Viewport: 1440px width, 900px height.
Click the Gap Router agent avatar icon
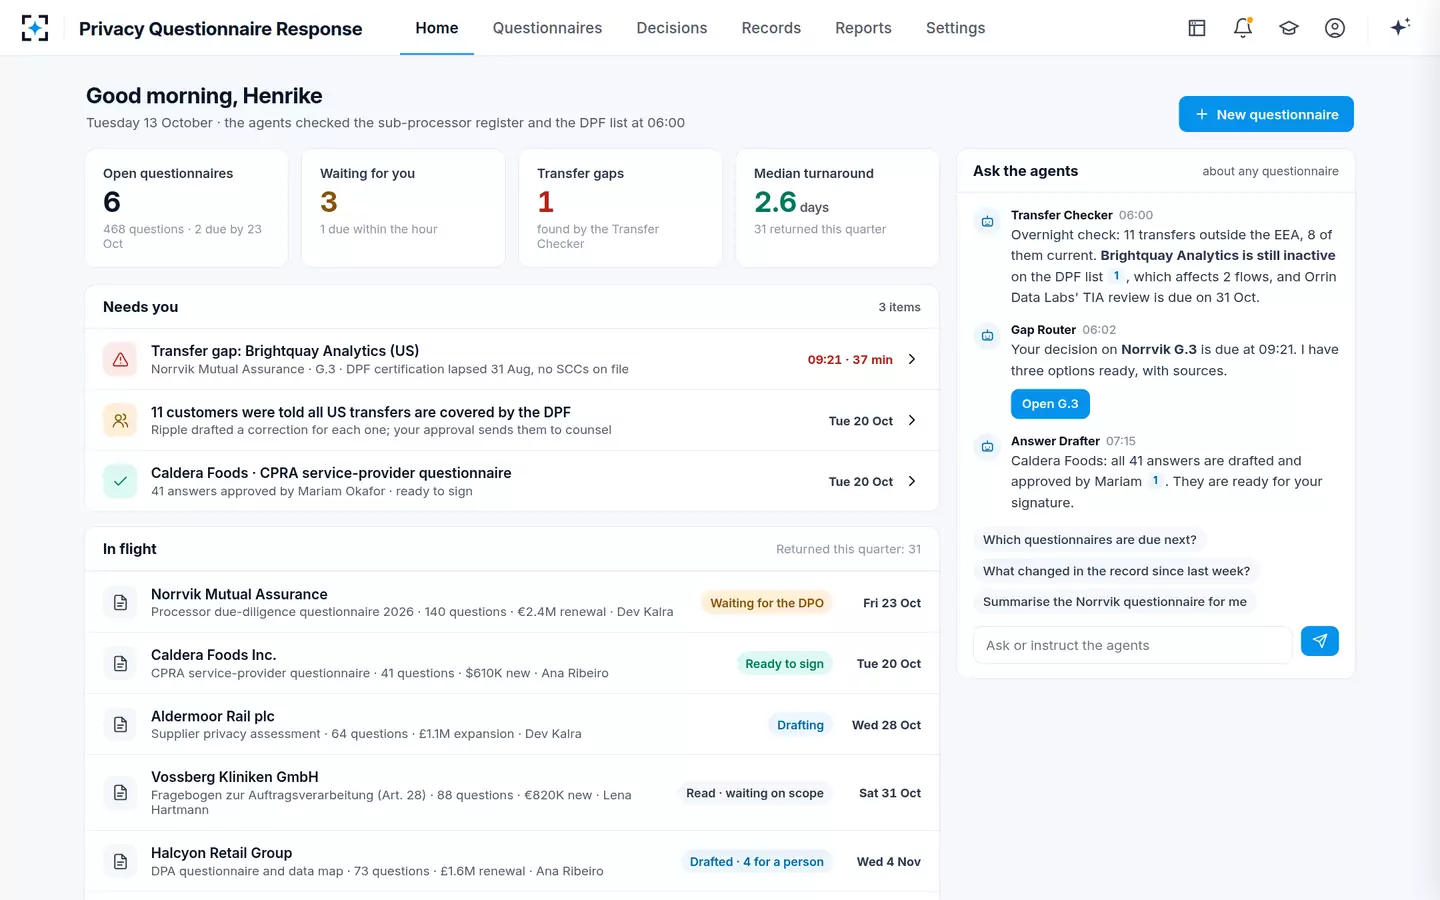(x=987, y=336)
